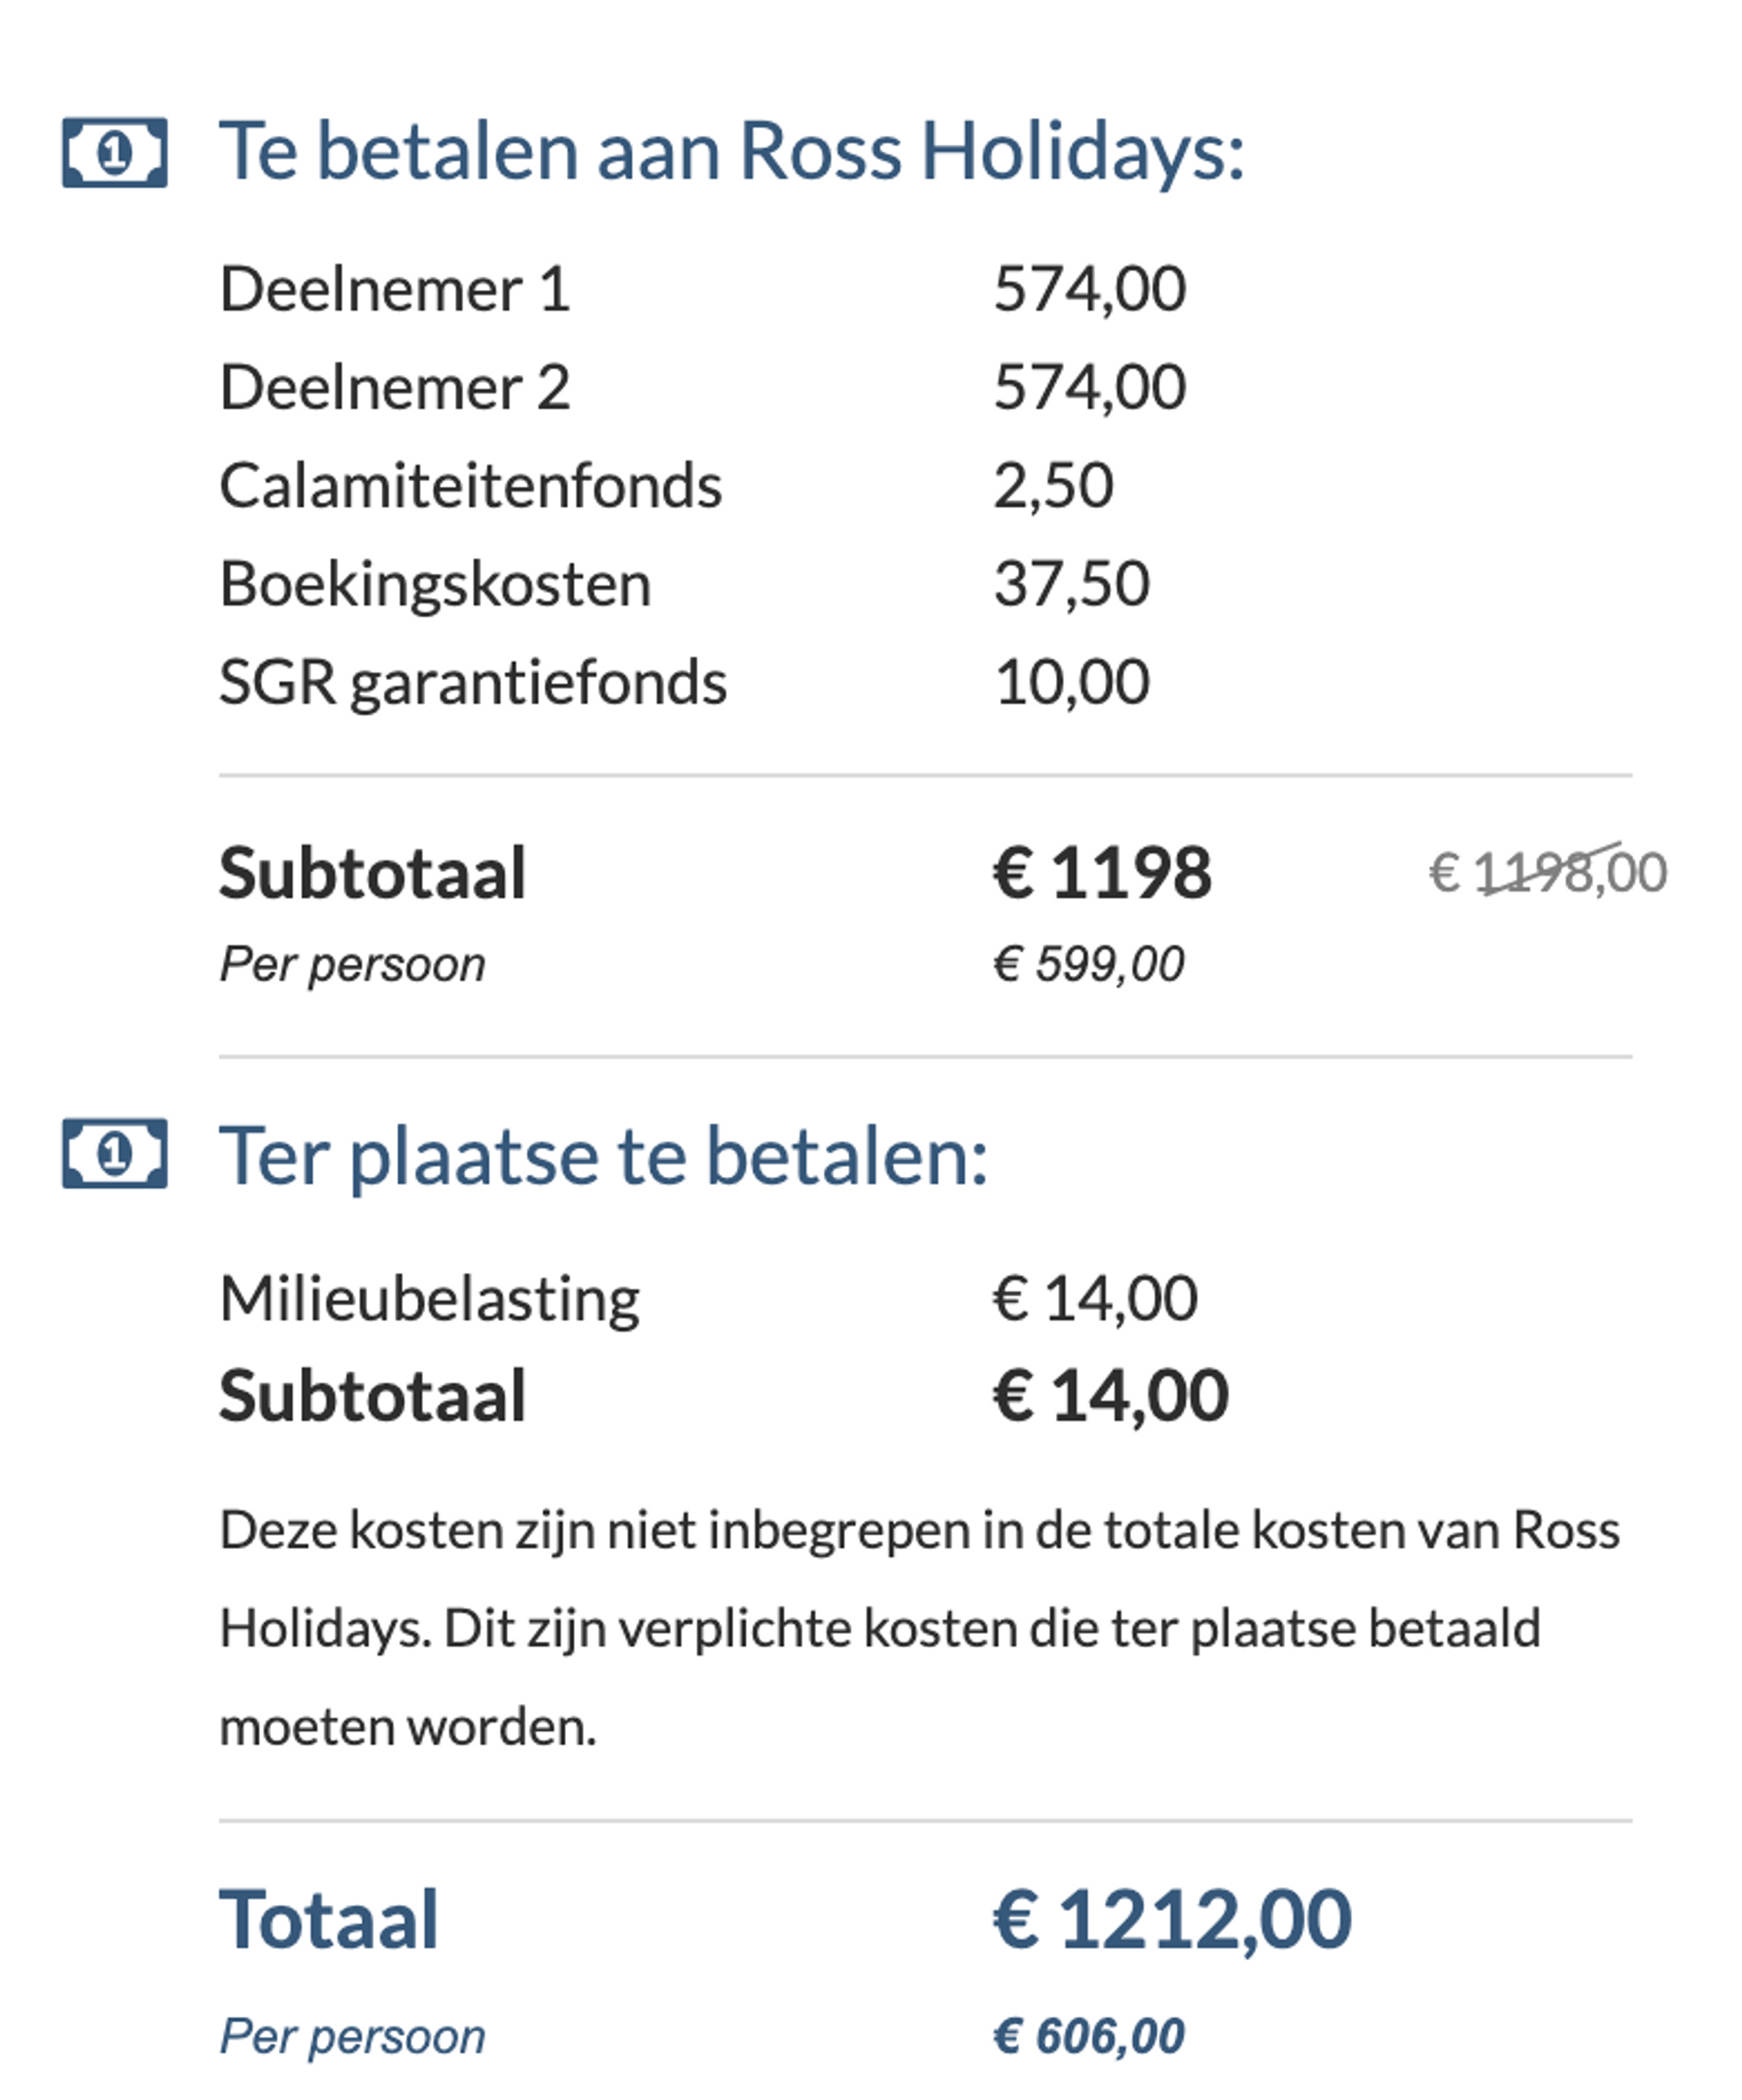Image resolution: width=1742 pixels, height=2100 pixels.
Task: Click the bold subtotal amount € 1198
Action: click(x=1101, y=873)
